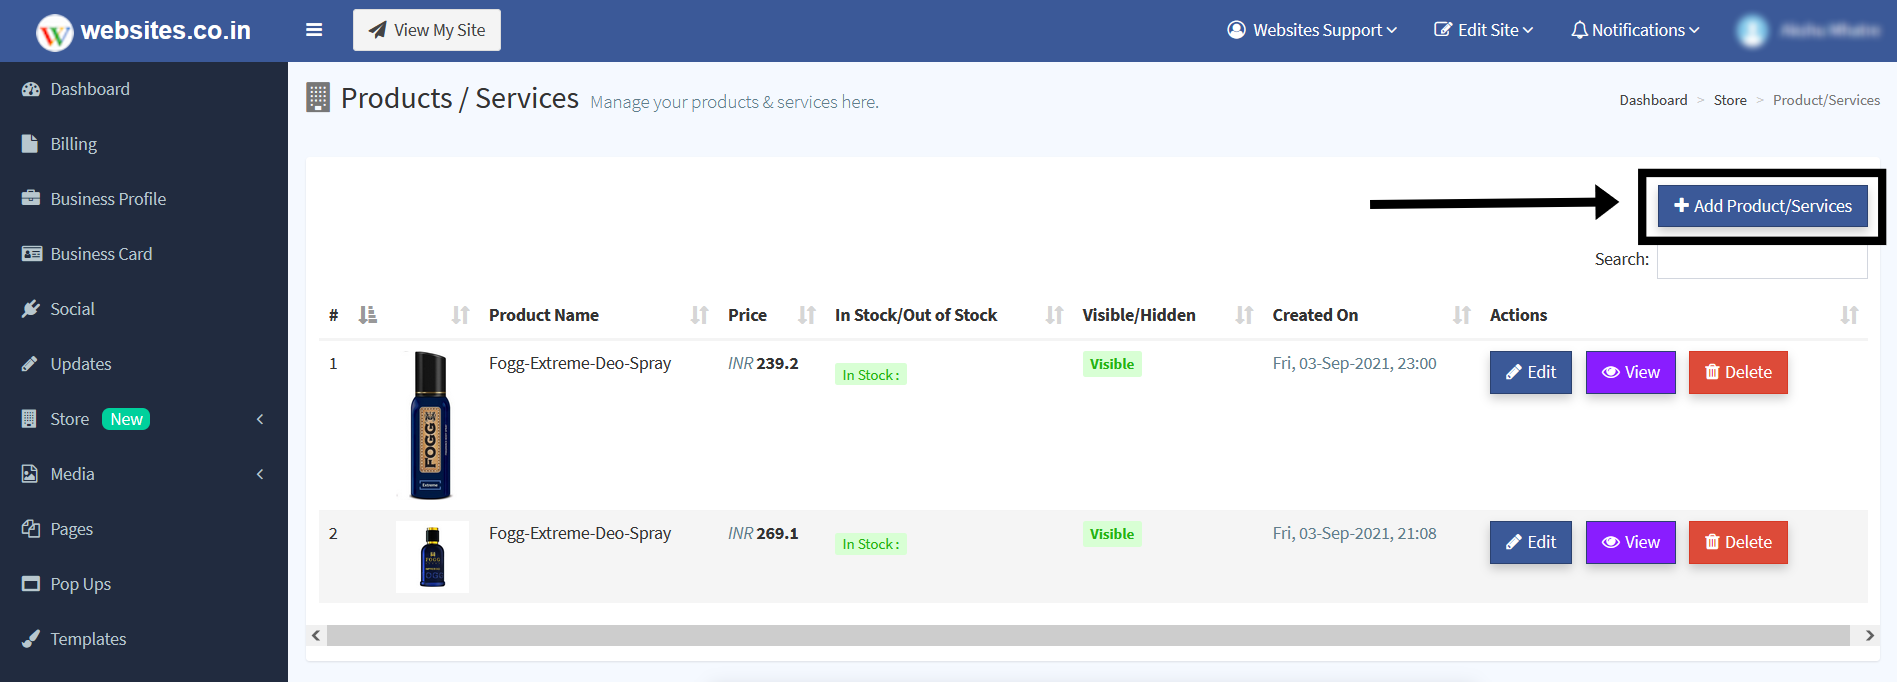This screenshot has width=1897, height=682.
Task: Click the Edit Site pencil icon
Action: tap(1443, 30)
